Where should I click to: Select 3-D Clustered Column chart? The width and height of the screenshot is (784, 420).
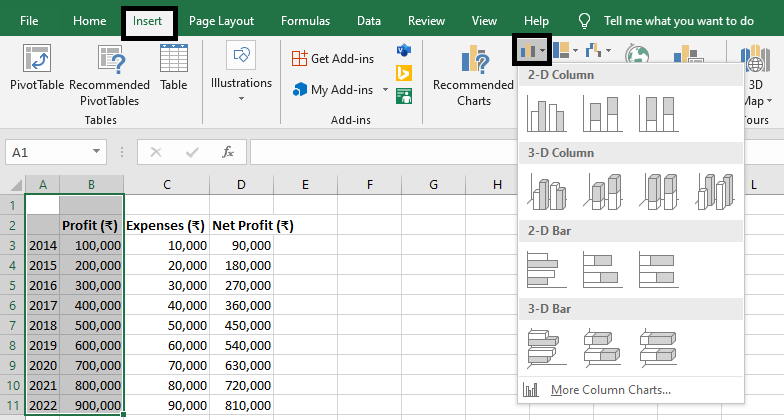coord(546,192)
